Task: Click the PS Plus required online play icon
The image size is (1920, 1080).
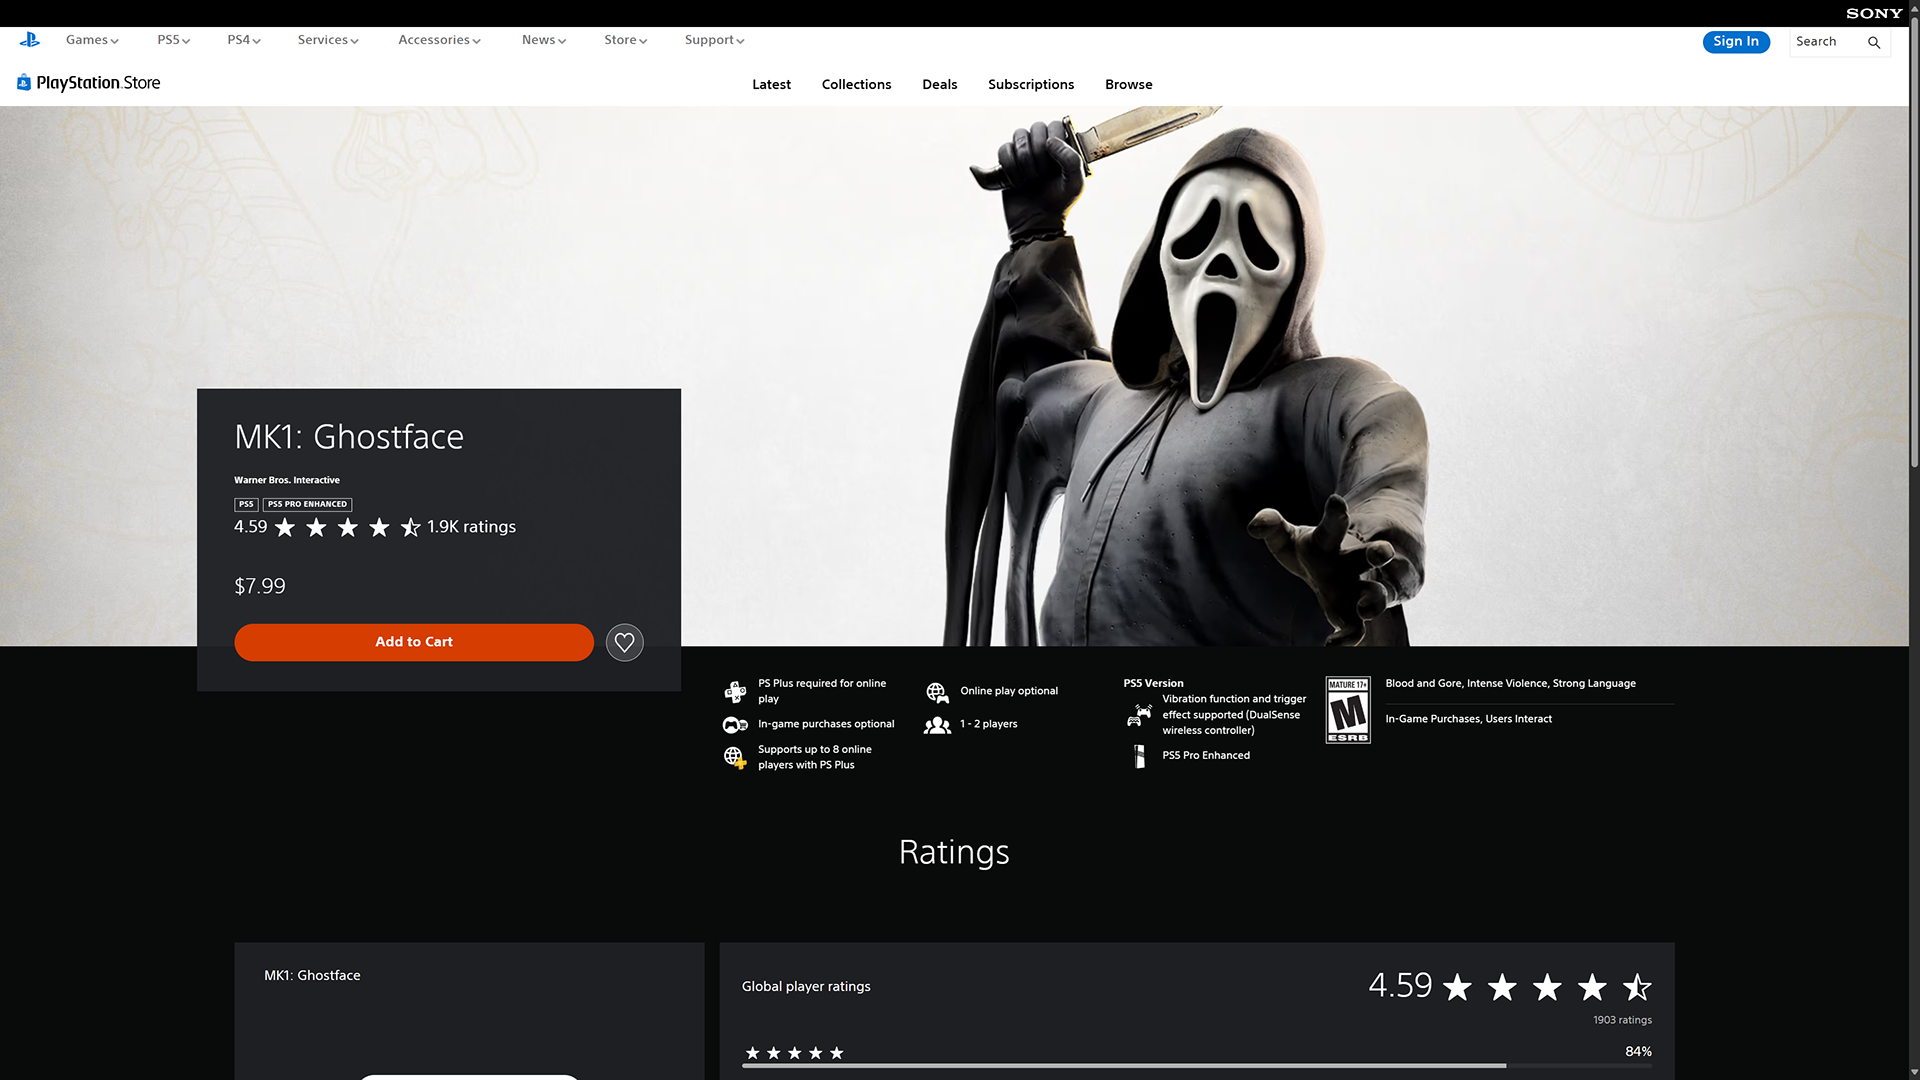Action: point(735,691)
